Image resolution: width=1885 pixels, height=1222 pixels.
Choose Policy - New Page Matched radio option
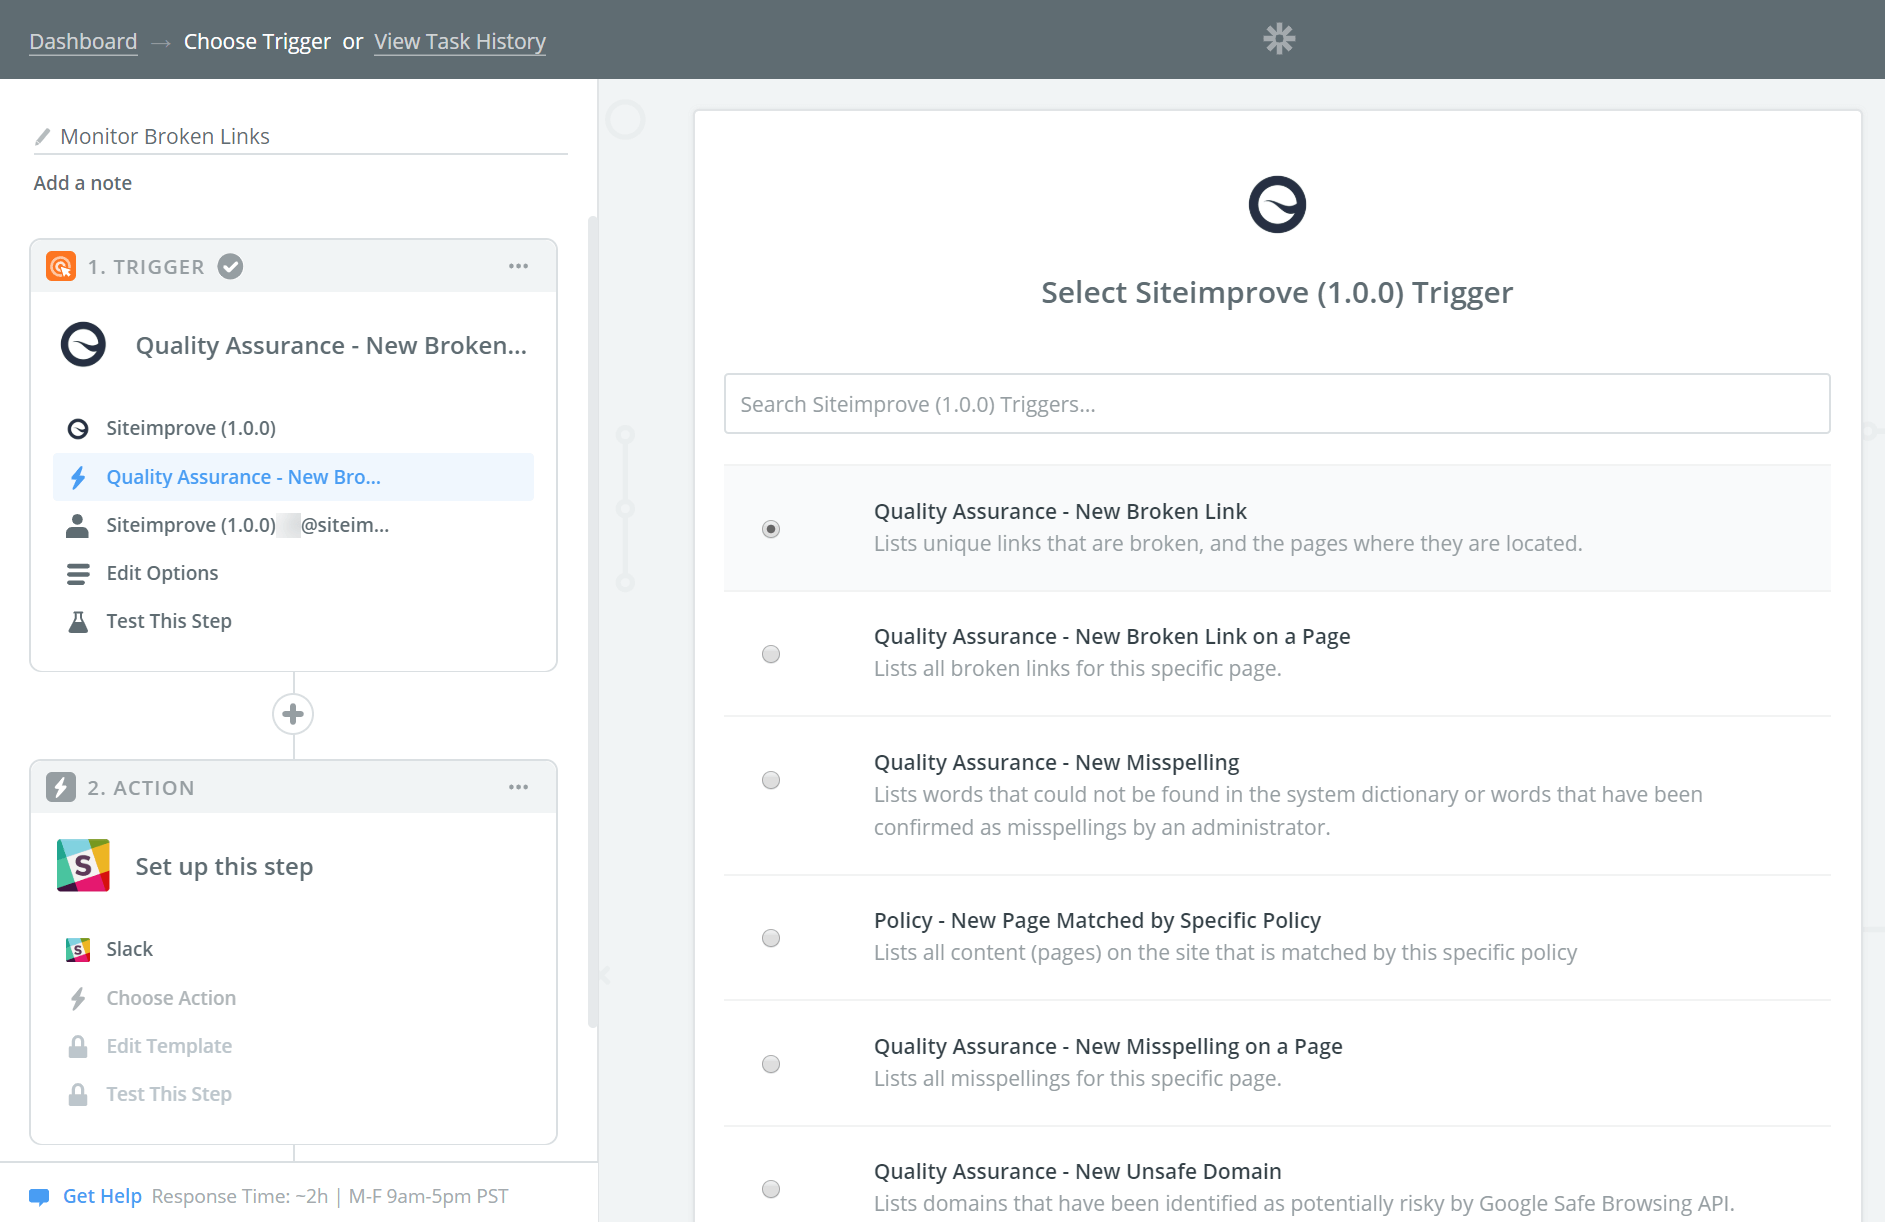coord(771,938)
